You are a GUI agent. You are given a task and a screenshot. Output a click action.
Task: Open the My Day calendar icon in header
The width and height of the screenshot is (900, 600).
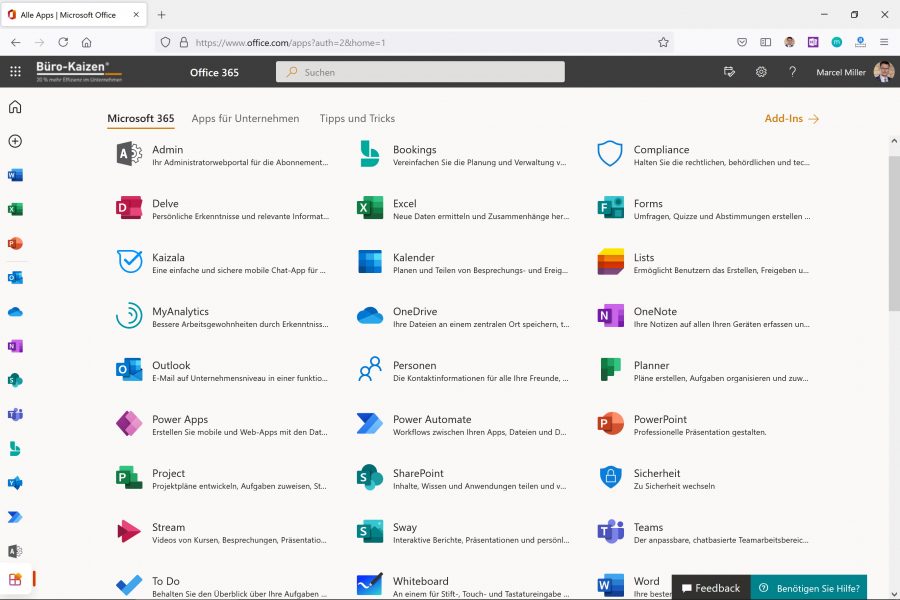(x=730, y=72)
